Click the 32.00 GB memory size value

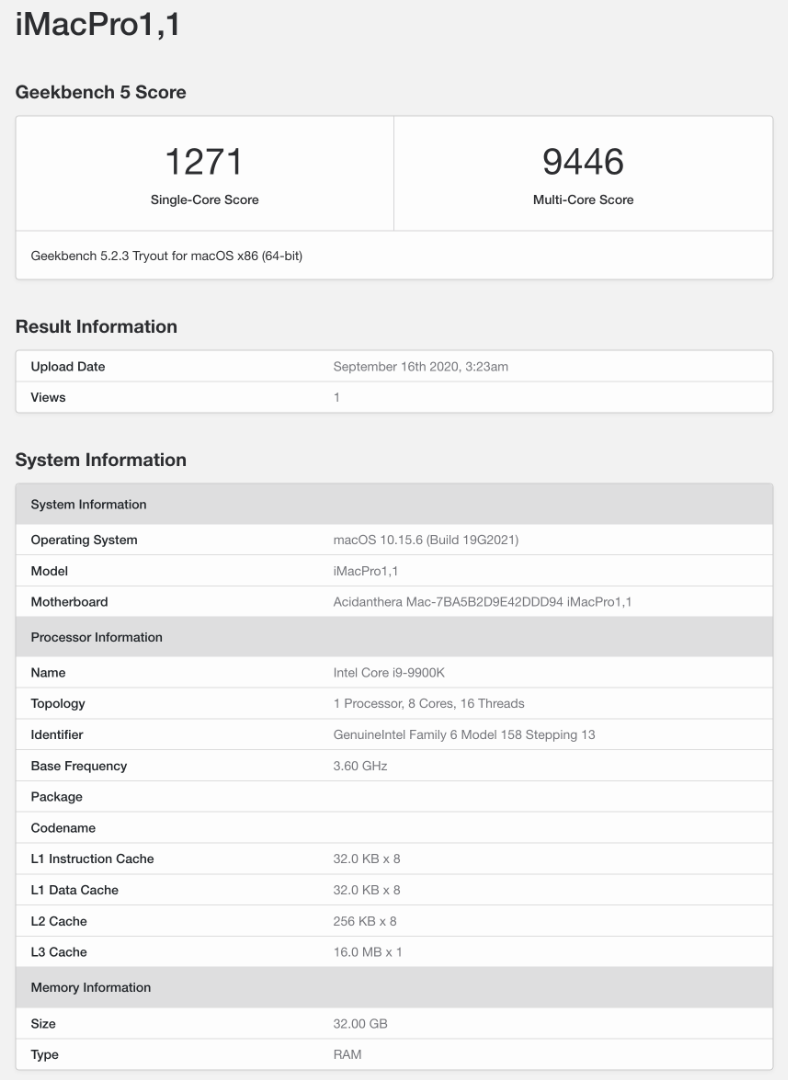click(360, 1024)
